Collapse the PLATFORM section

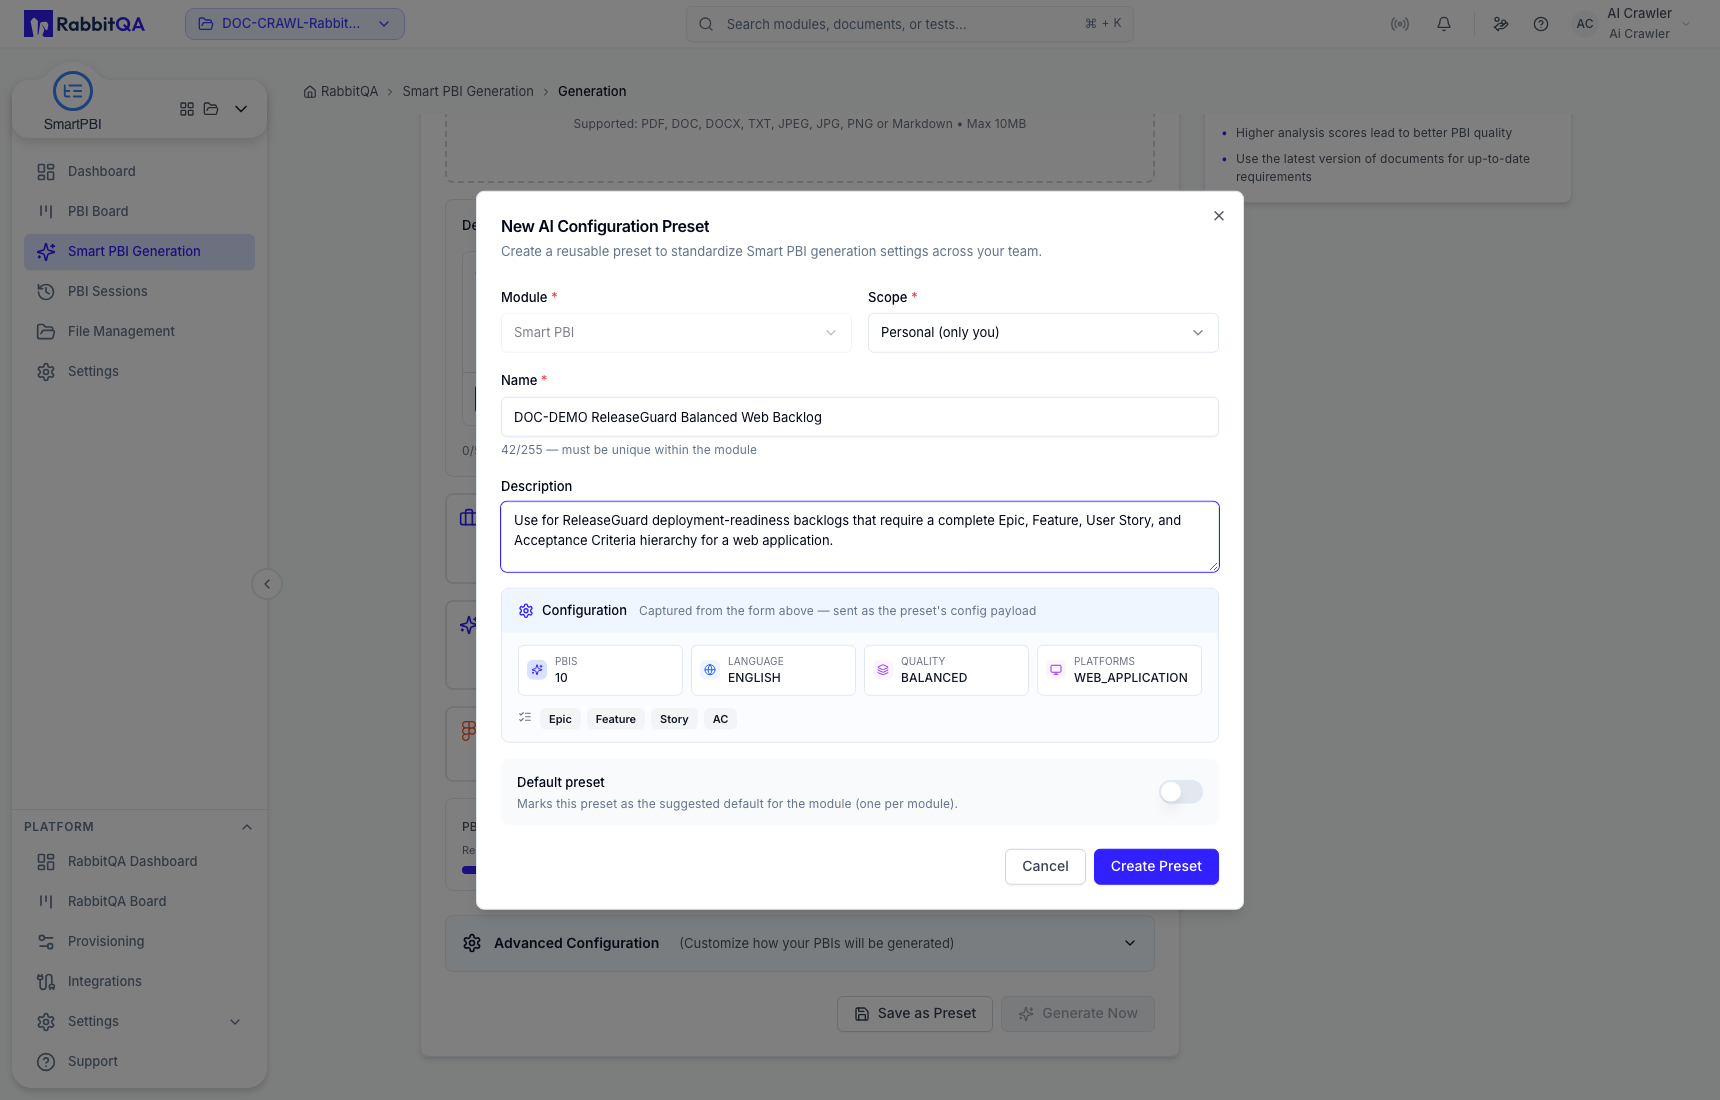tap(247, 827)
